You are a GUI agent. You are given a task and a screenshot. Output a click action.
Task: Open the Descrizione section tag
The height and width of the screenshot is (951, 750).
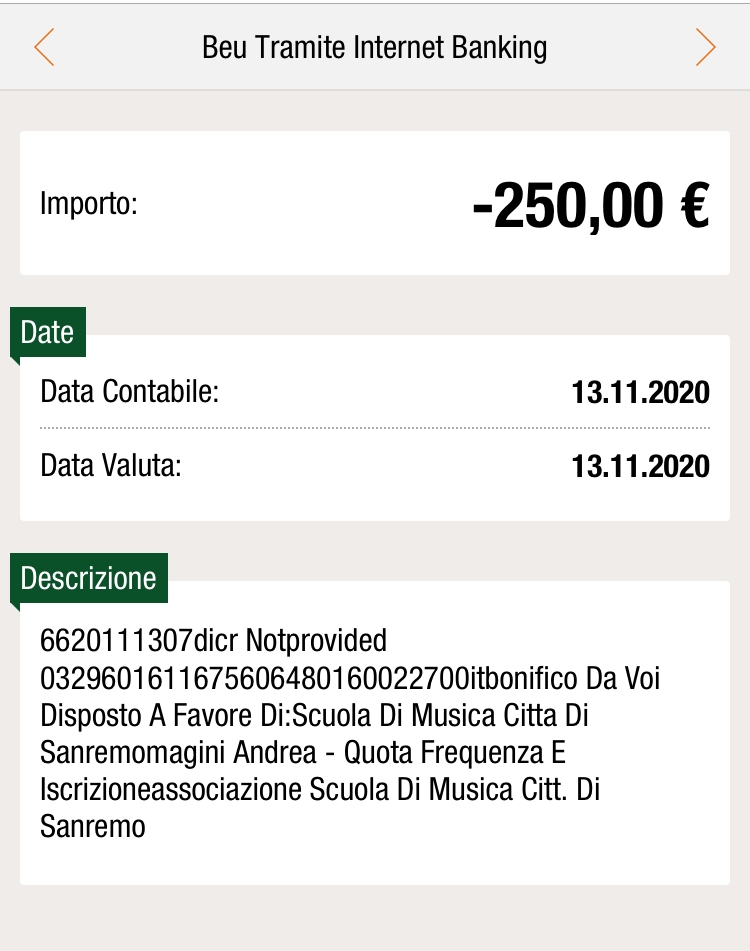89,578
